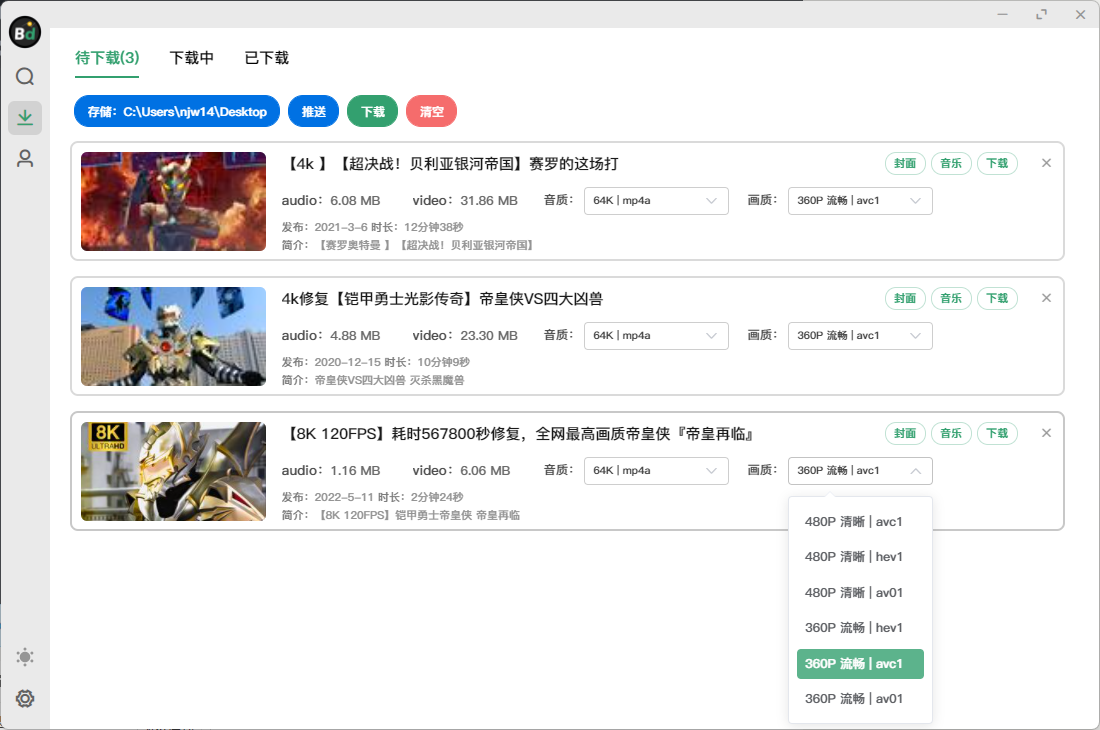Click text 发布: 2021-3-6 时长: 12分钟38秒
Viewport: 1100px width, 730px height.
pos(373,227)
